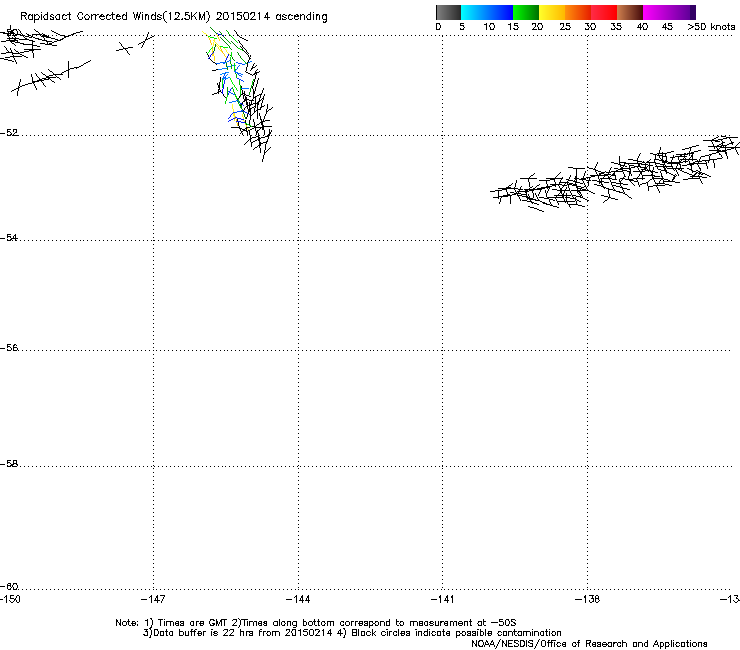
Task: Select the green 15-20 knots color band
Action: point(526,12)
